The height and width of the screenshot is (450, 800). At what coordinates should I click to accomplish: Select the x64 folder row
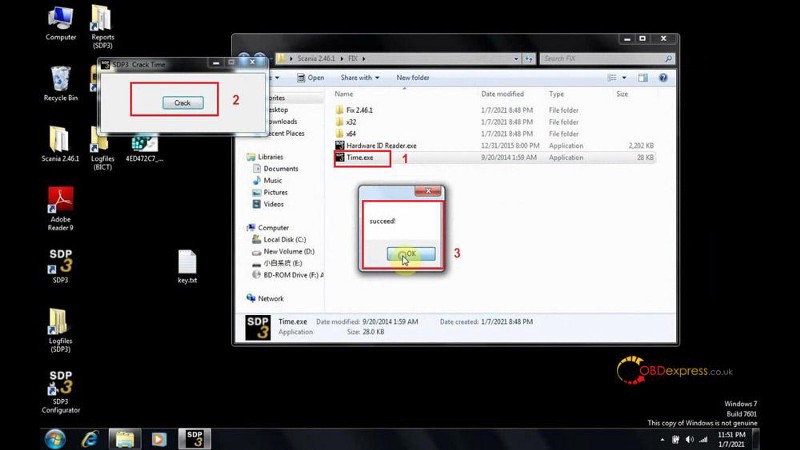click(495, 134)
